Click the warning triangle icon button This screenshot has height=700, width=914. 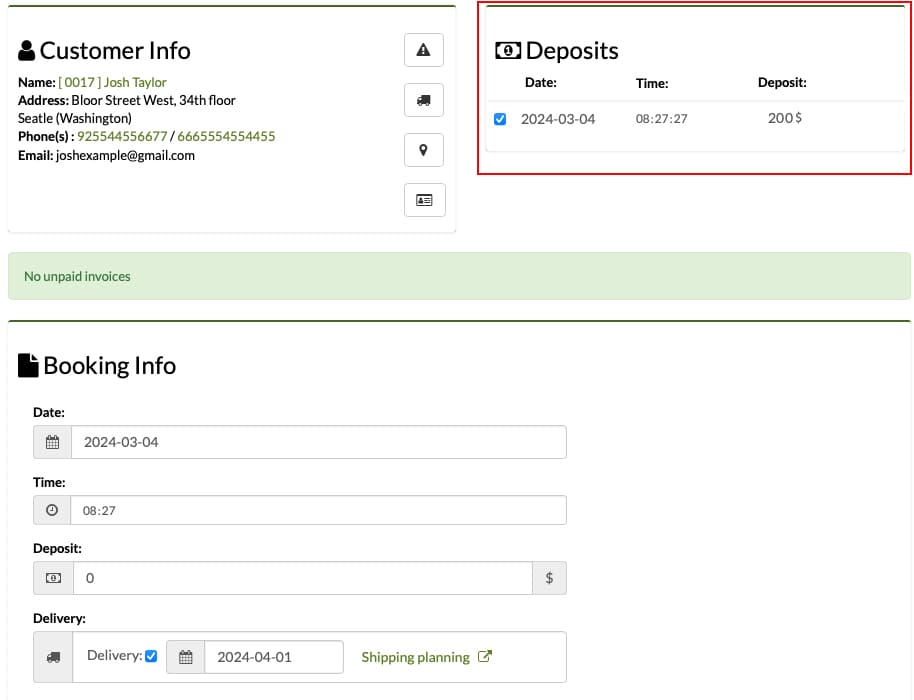424,50
